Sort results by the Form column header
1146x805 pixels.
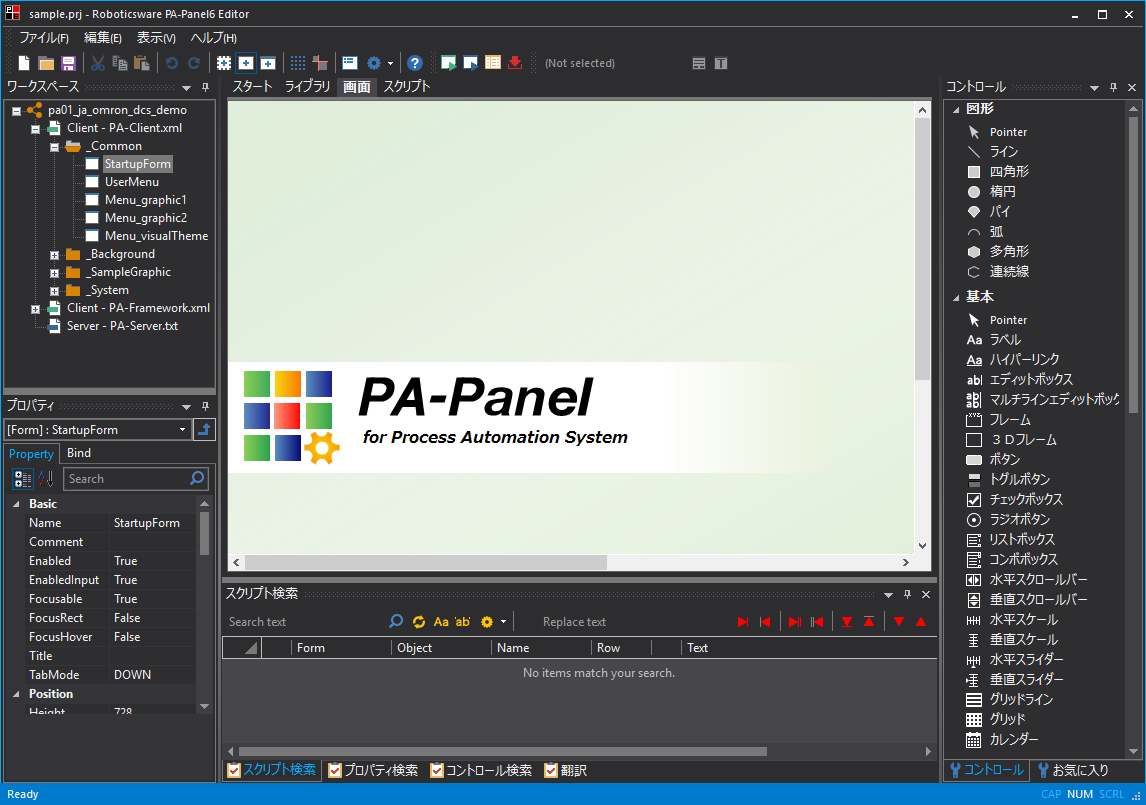pyautogui.click(x=341, y=648)
